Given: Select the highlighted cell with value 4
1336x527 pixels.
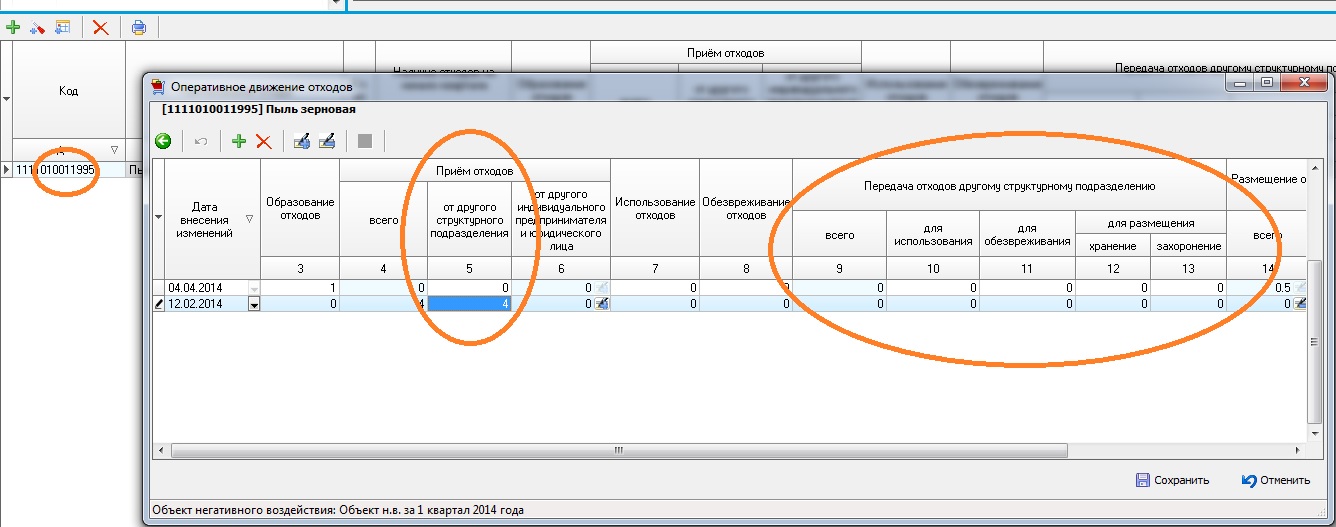Looking at the screenshot, I should (469, 304).
